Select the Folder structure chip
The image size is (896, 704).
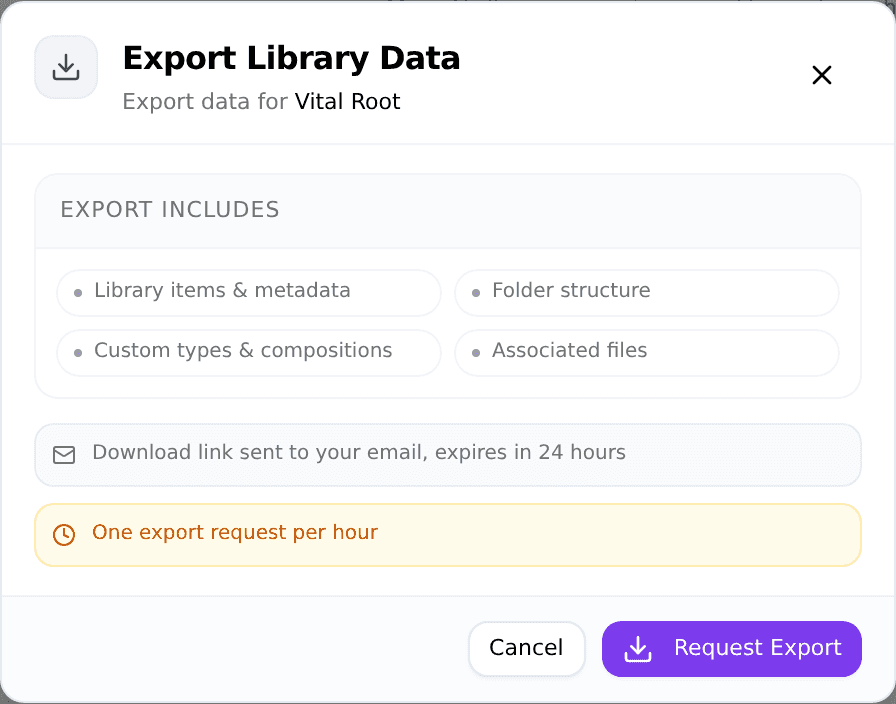[646, 293]
